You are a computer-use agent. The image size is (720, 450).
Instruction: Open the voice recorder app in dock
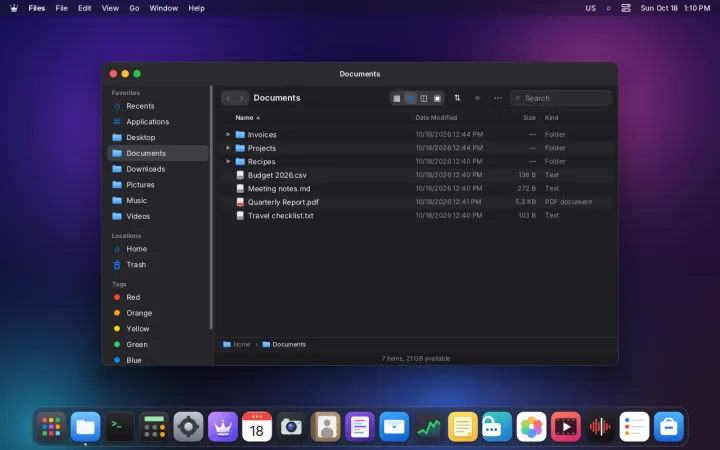600,427
